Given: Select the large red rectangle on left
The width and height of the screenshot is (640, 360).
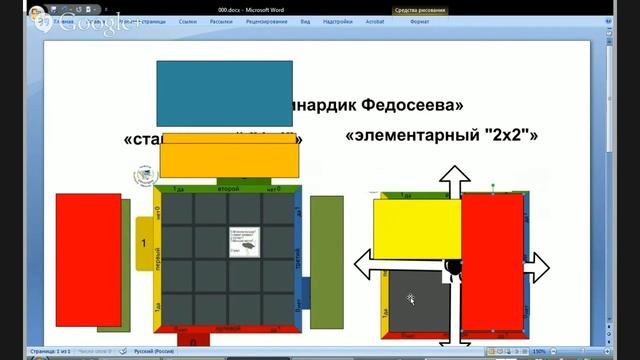Looking at the screenshot, I should [89, 260].
